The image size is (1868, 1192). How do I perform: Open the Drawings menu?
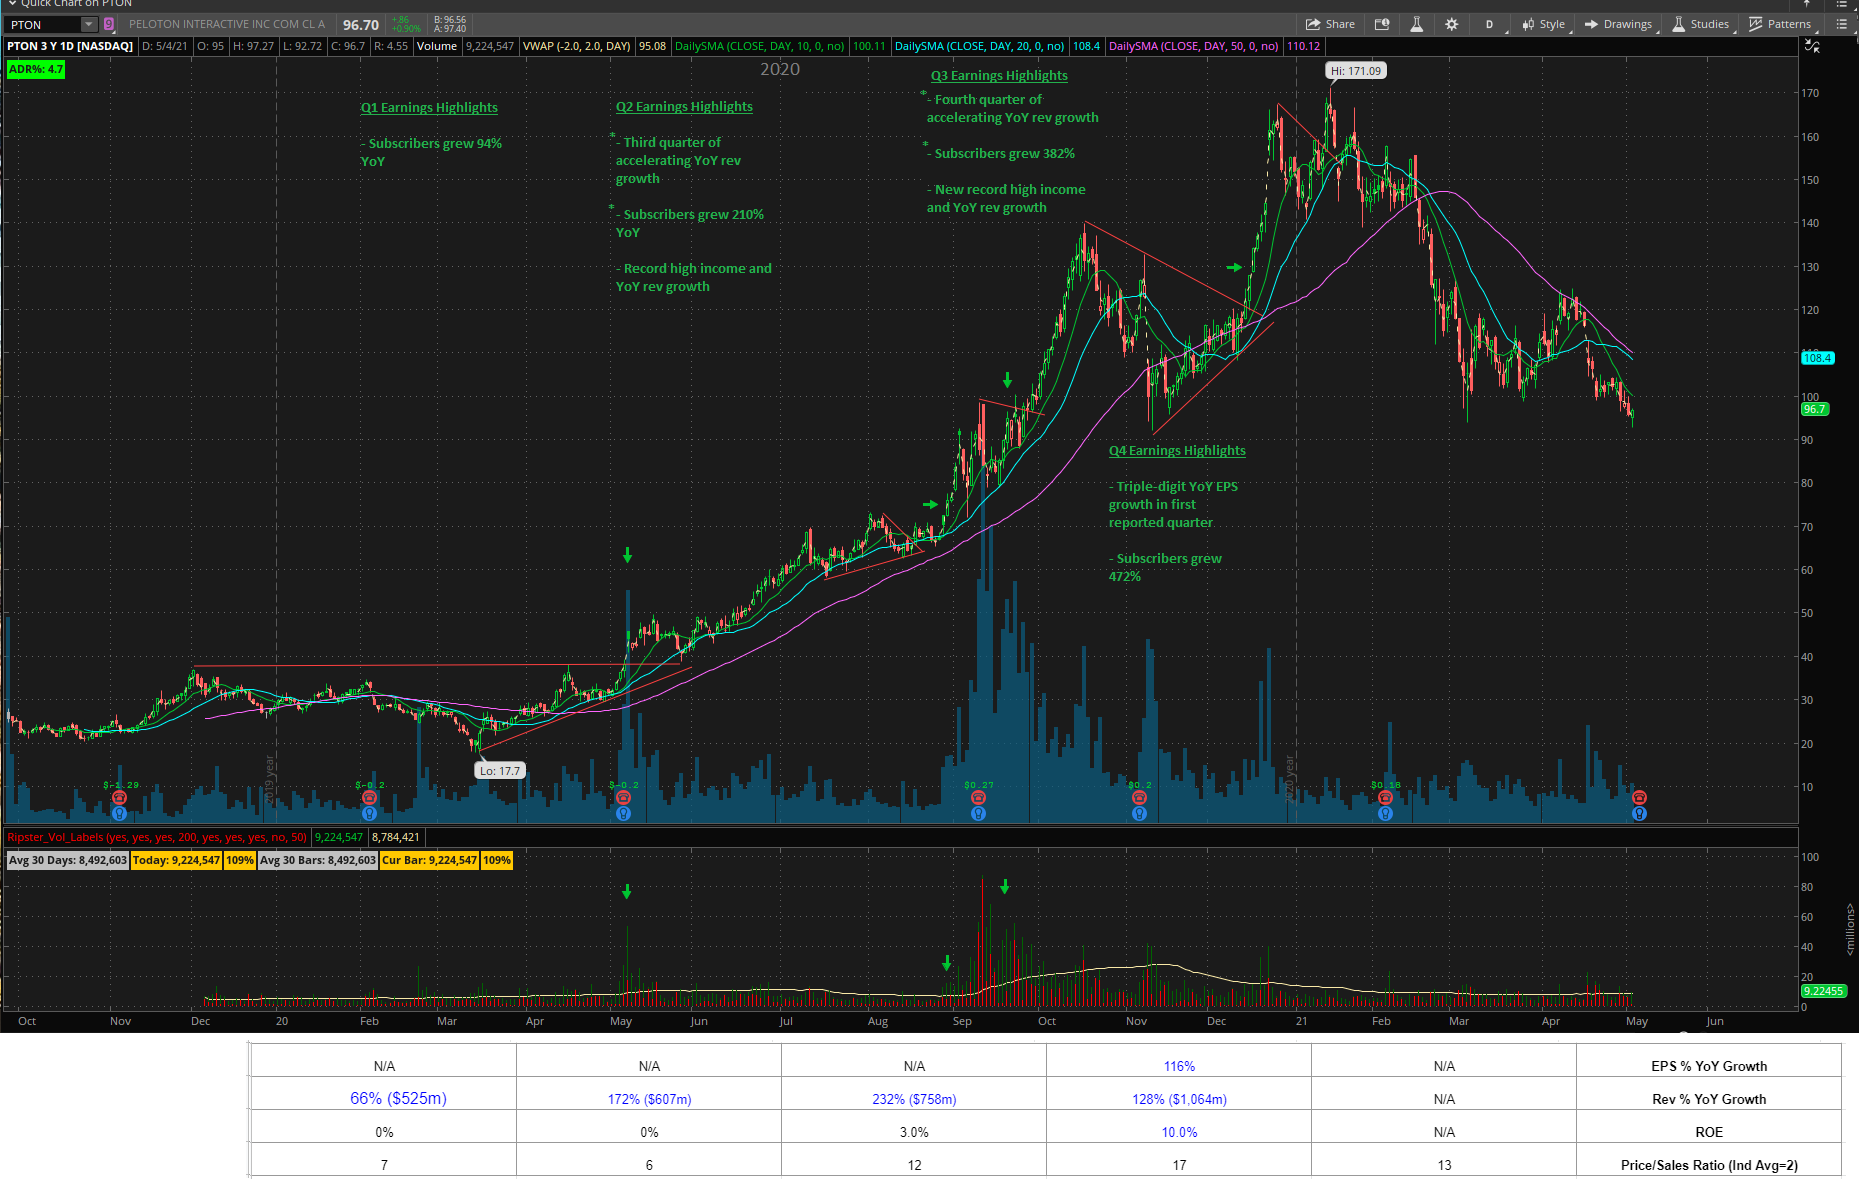[1618, 24]
